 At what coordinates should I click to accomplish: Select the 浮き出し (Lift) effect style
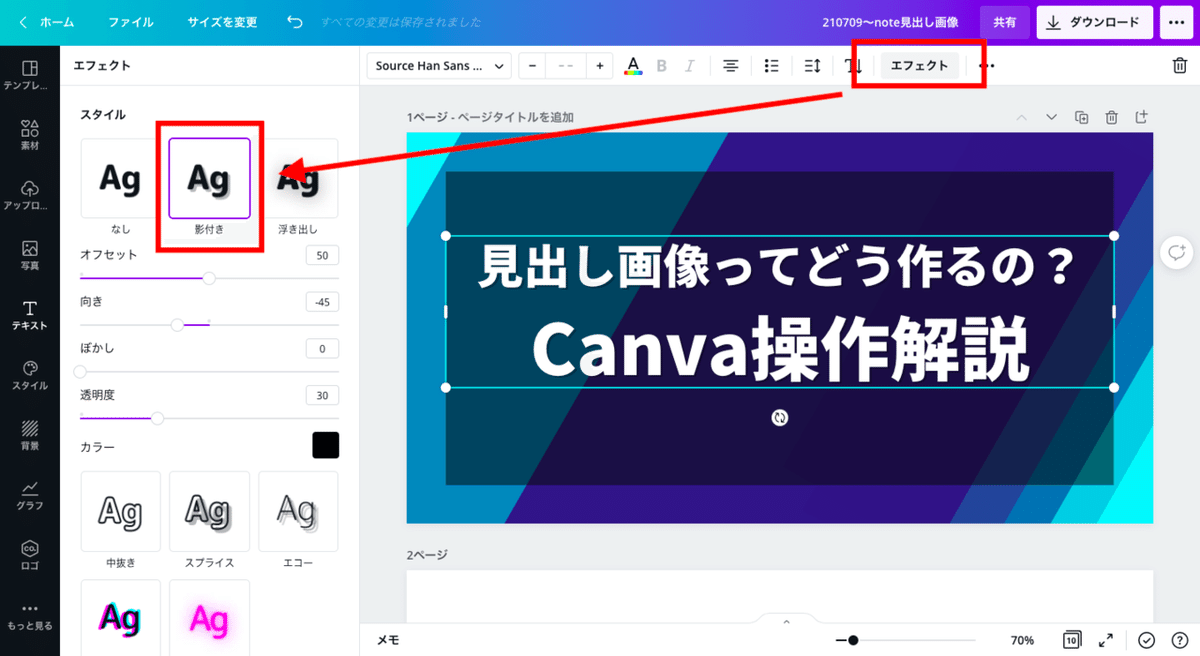point(298,178)
